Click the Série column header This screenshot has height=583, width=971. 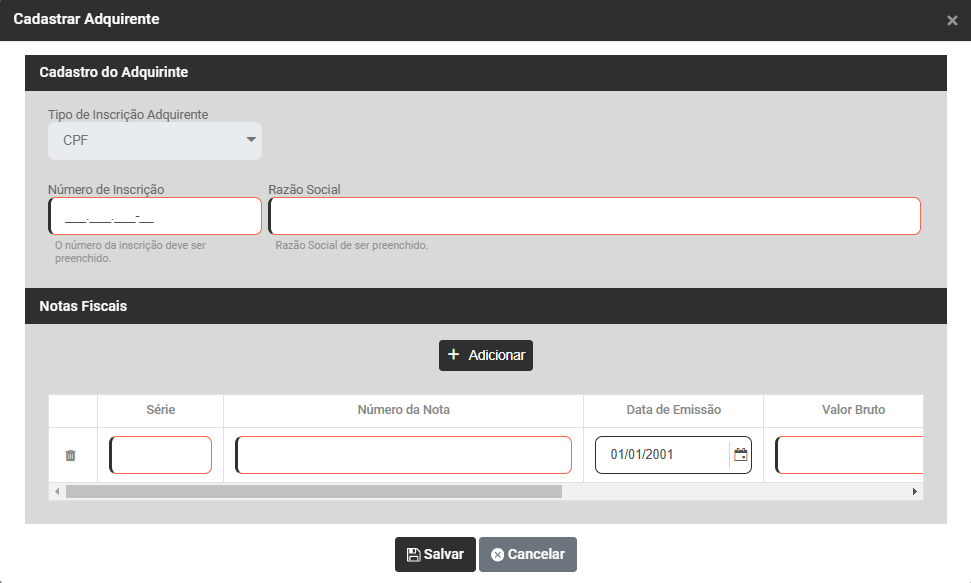160,410
